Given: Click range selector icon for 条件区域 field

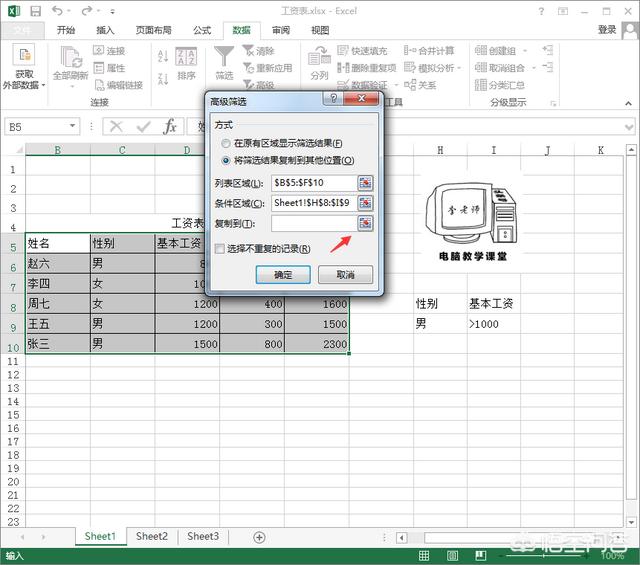Looking at the screenshot, I should [365, 203].
